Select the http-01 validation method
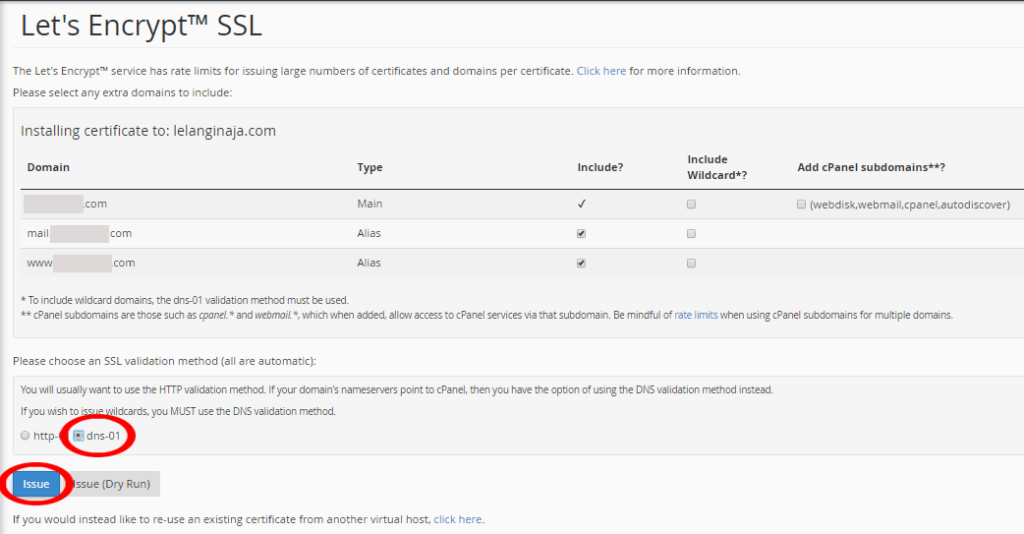The width and height of the screenshot is (1024, 534). [26, 436]
